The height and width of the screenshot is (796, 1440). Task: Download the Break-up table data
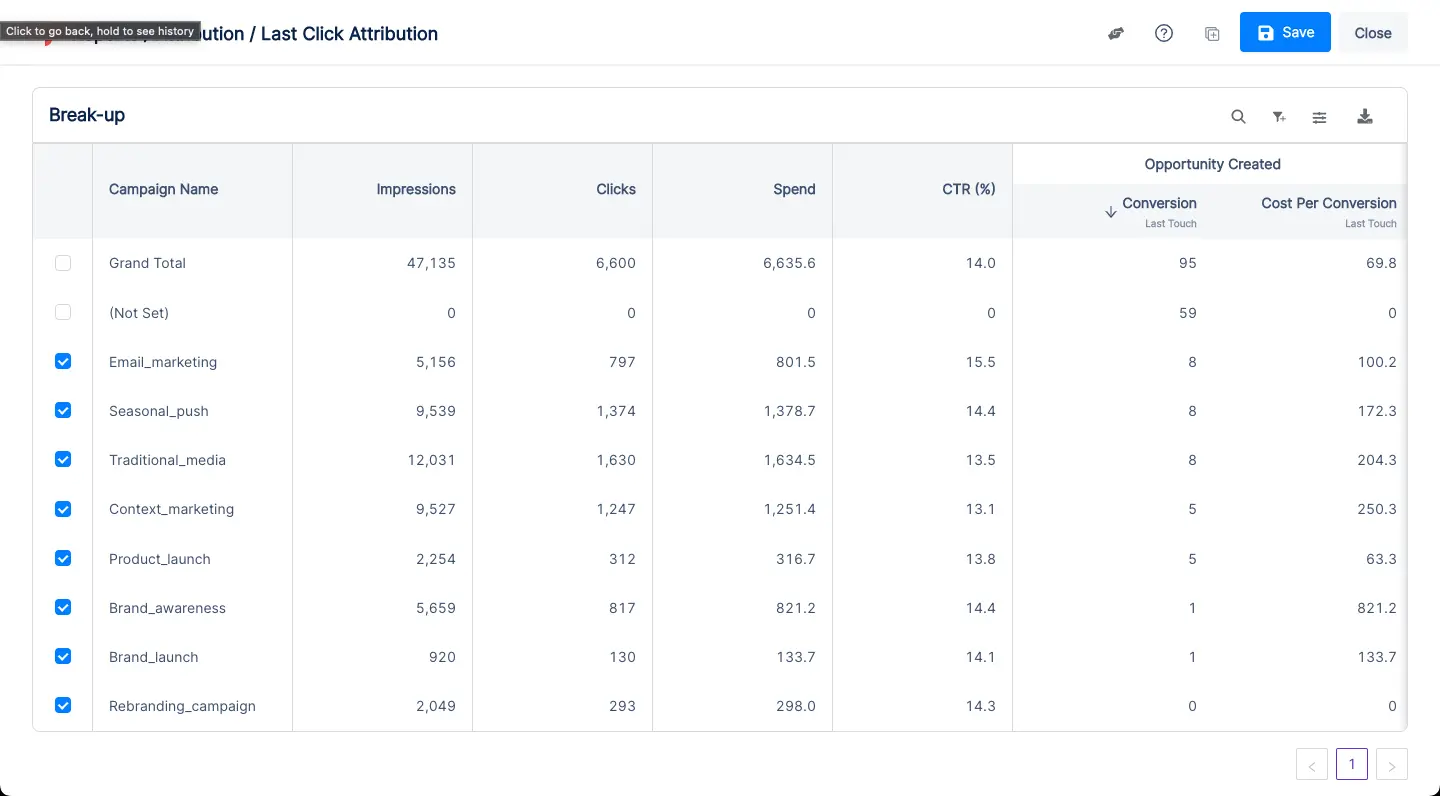click(1365, 116)
